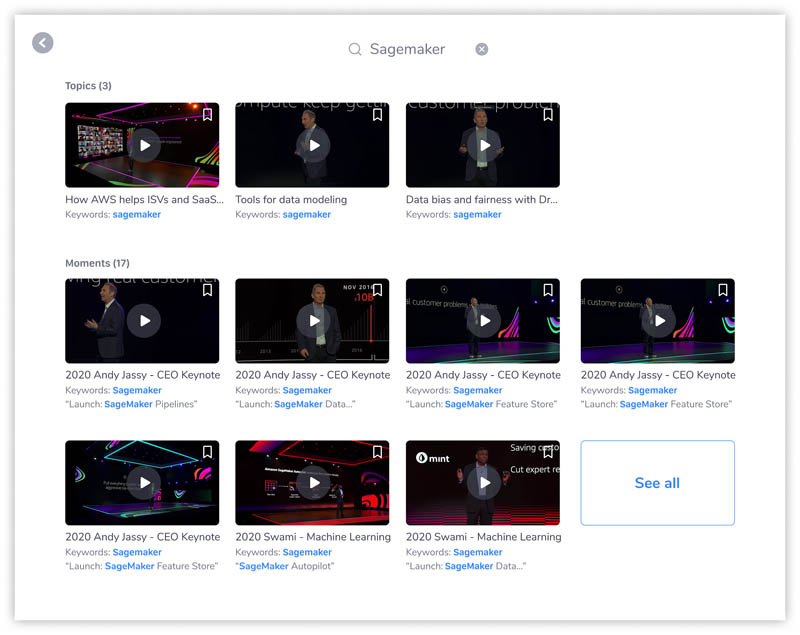Viewport: 800px width, 635px height.
Task: Play the 'Tools for data modeling' video
Action: click(x=314, y=145)
